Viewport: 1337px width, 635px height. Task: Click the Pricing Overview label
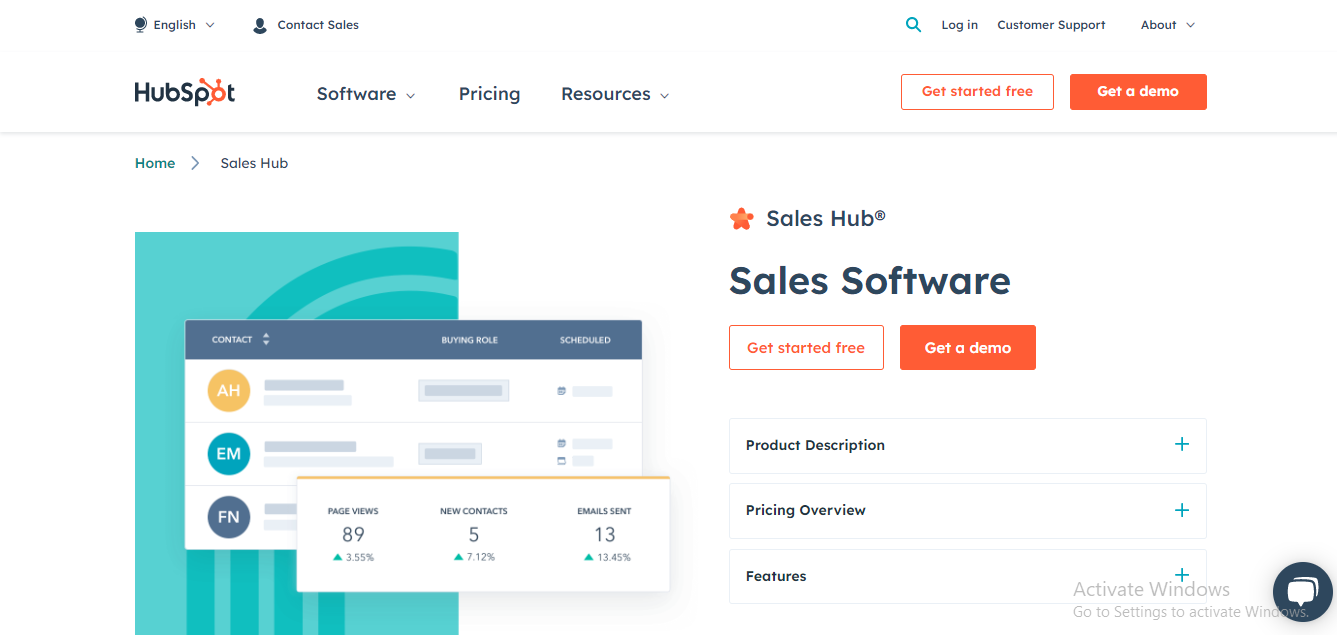pyautogui.click(x=806, y=510)
